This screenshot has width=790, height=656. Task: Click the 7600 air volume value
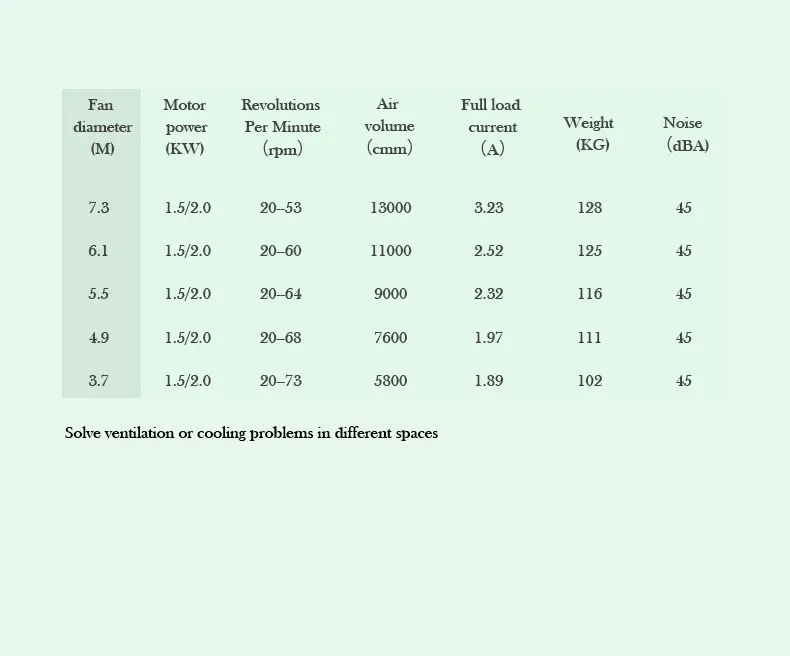390,338
